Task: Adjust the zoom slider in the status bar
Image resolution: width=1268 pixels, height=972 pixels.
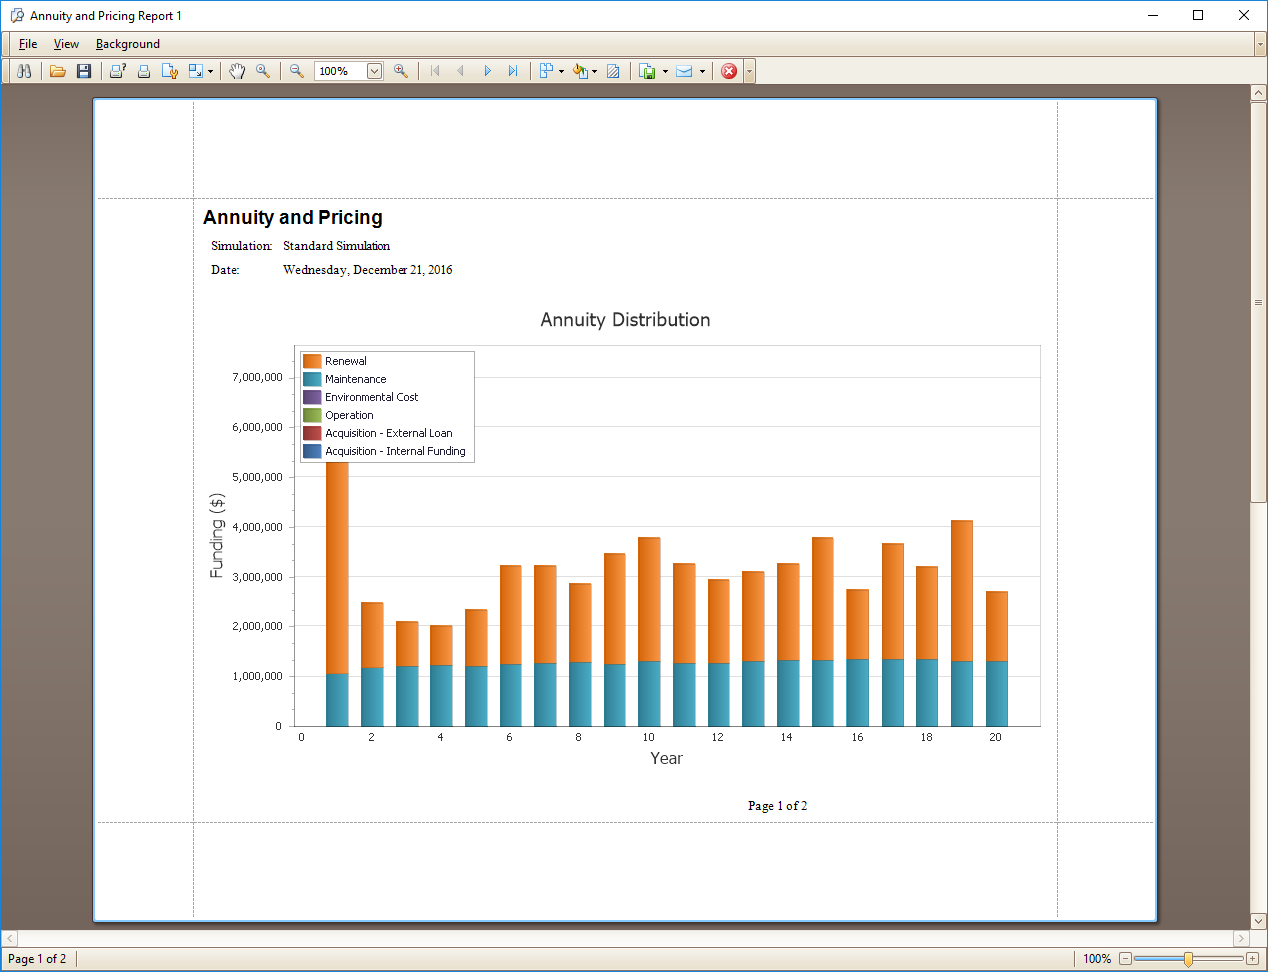Action: (x=1186, y=958)
